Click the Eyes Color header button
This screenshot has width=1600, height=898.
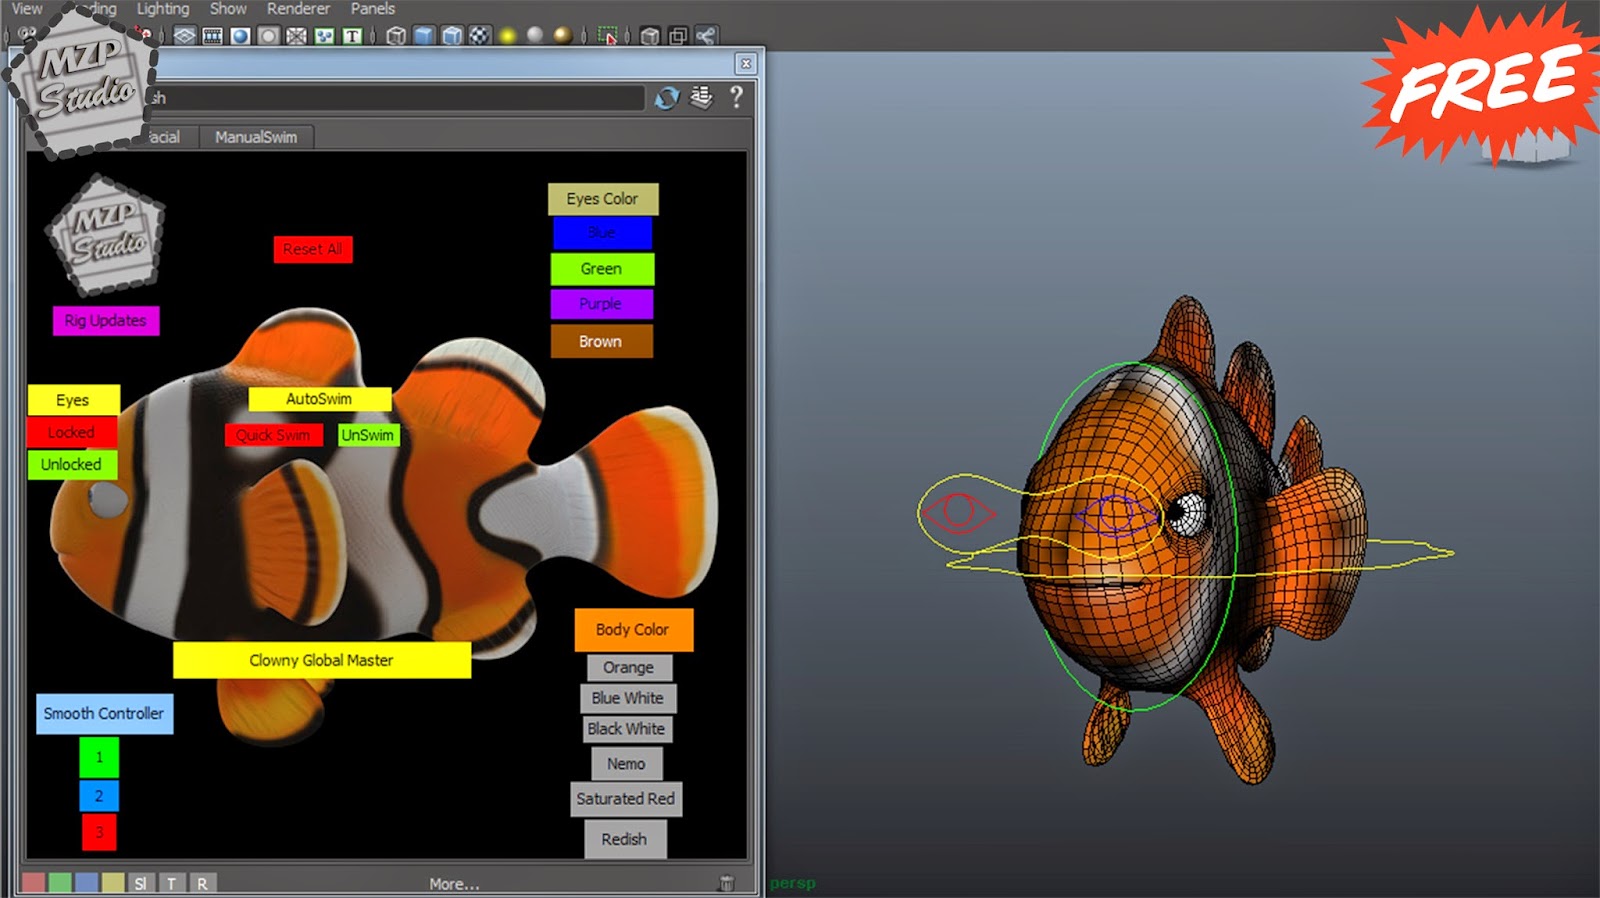[x=603, y=199]
